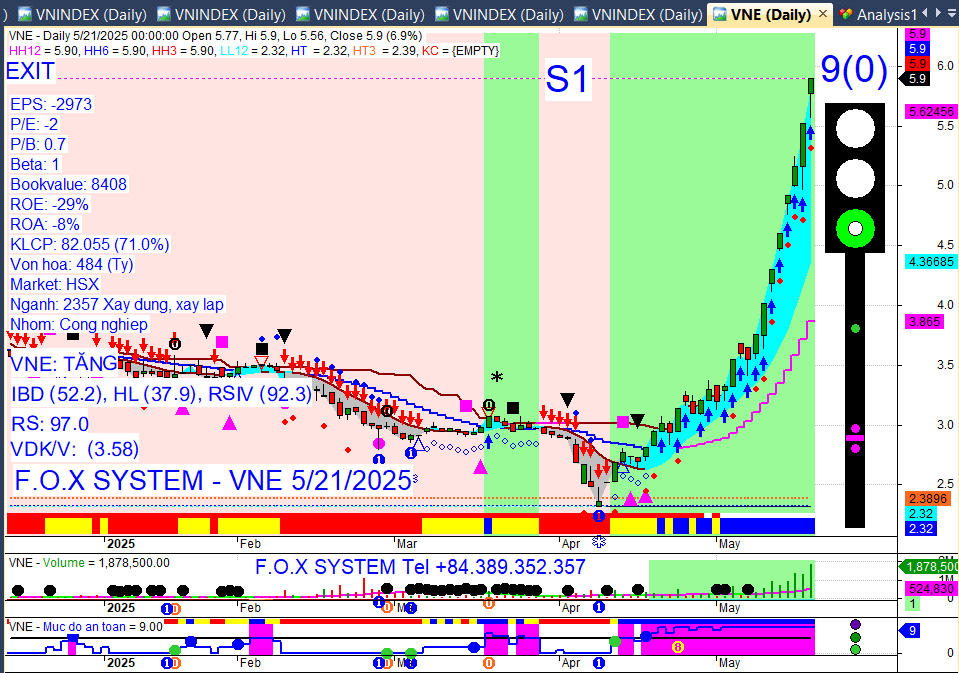
Task: Click the purple dot in the safety pane
Action: click(856, 625)
